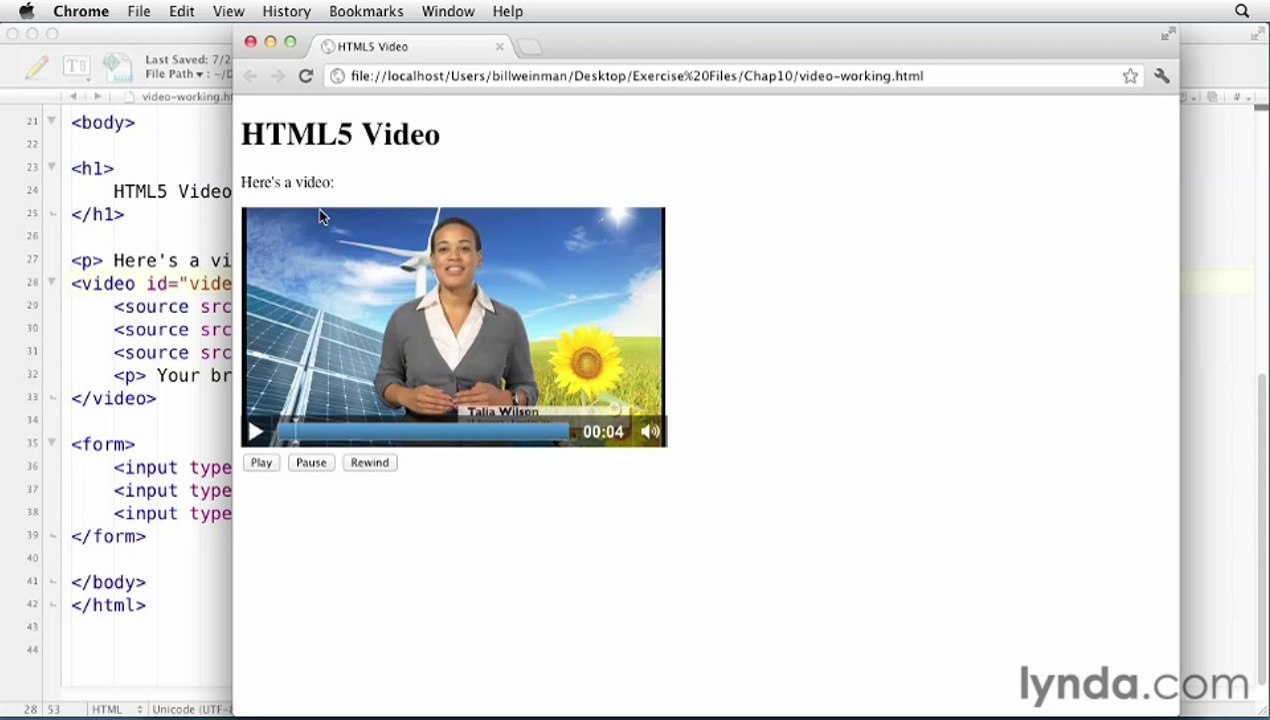Open Chrome wrench settings menu

tap(1161, 76)
